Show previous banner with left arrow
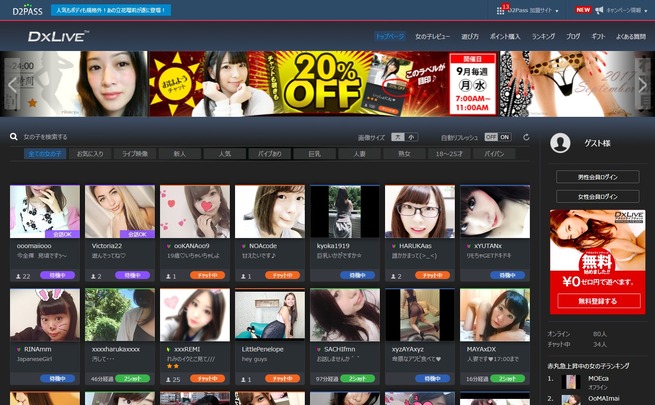The height and width of the screenshot is (405, 655). 12,85
